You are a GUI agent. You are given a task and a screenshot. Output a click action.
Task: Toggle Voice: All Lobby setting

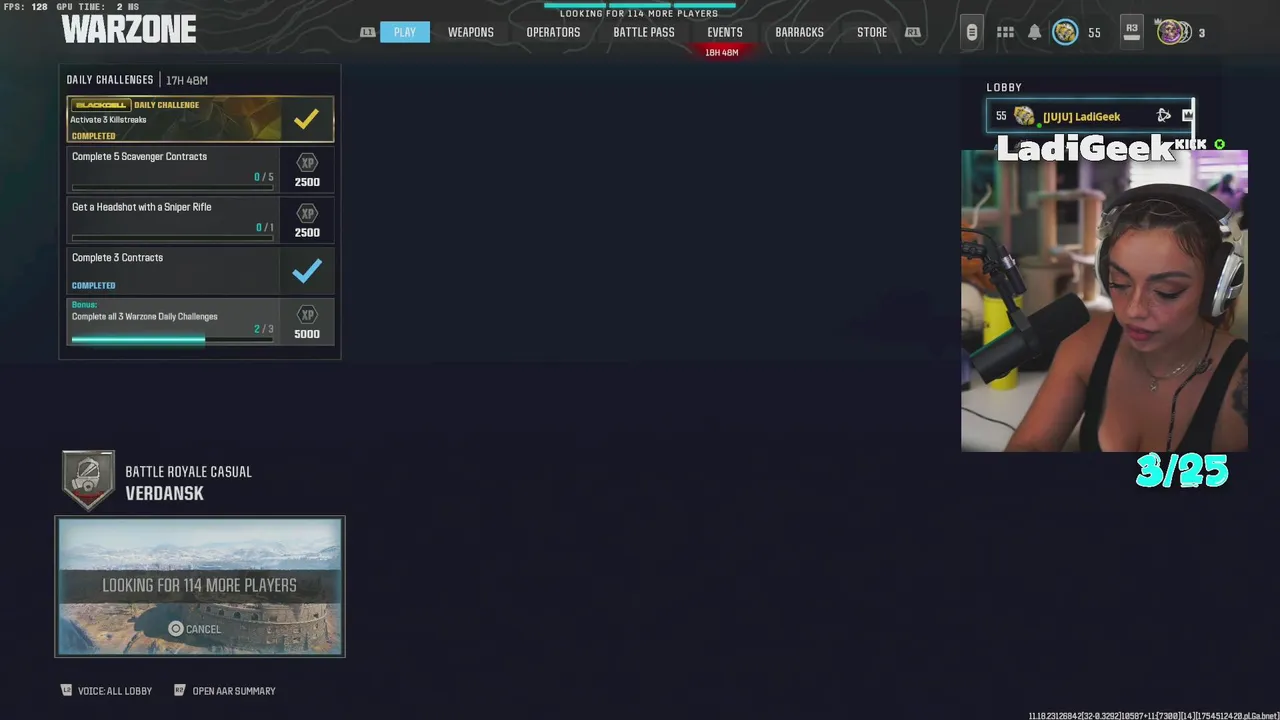(x=106, y=690)
